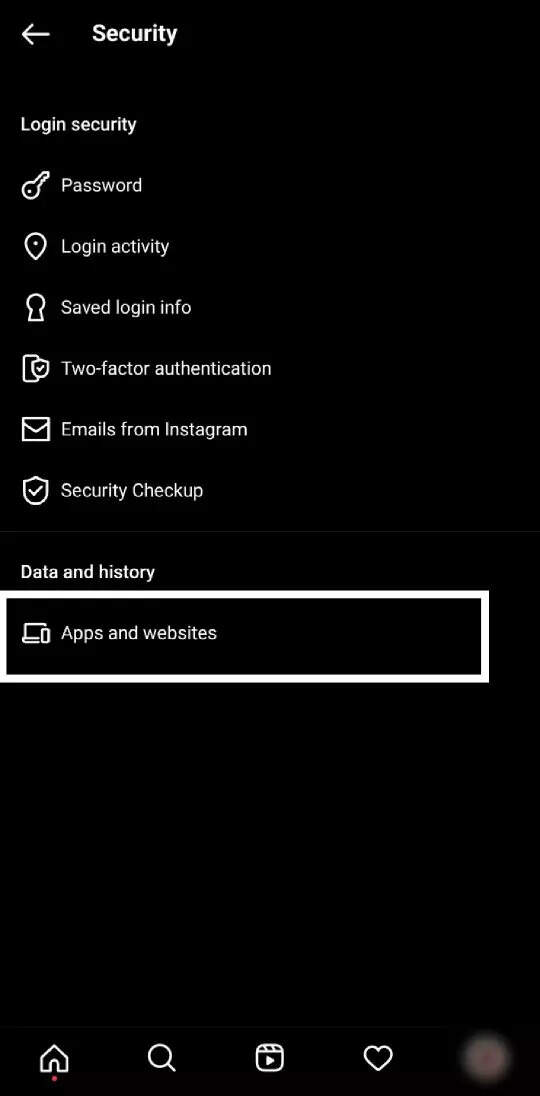
Task: Open Two-factor authentication text entry
Action: pyautogui.click(x=166, y=368)
